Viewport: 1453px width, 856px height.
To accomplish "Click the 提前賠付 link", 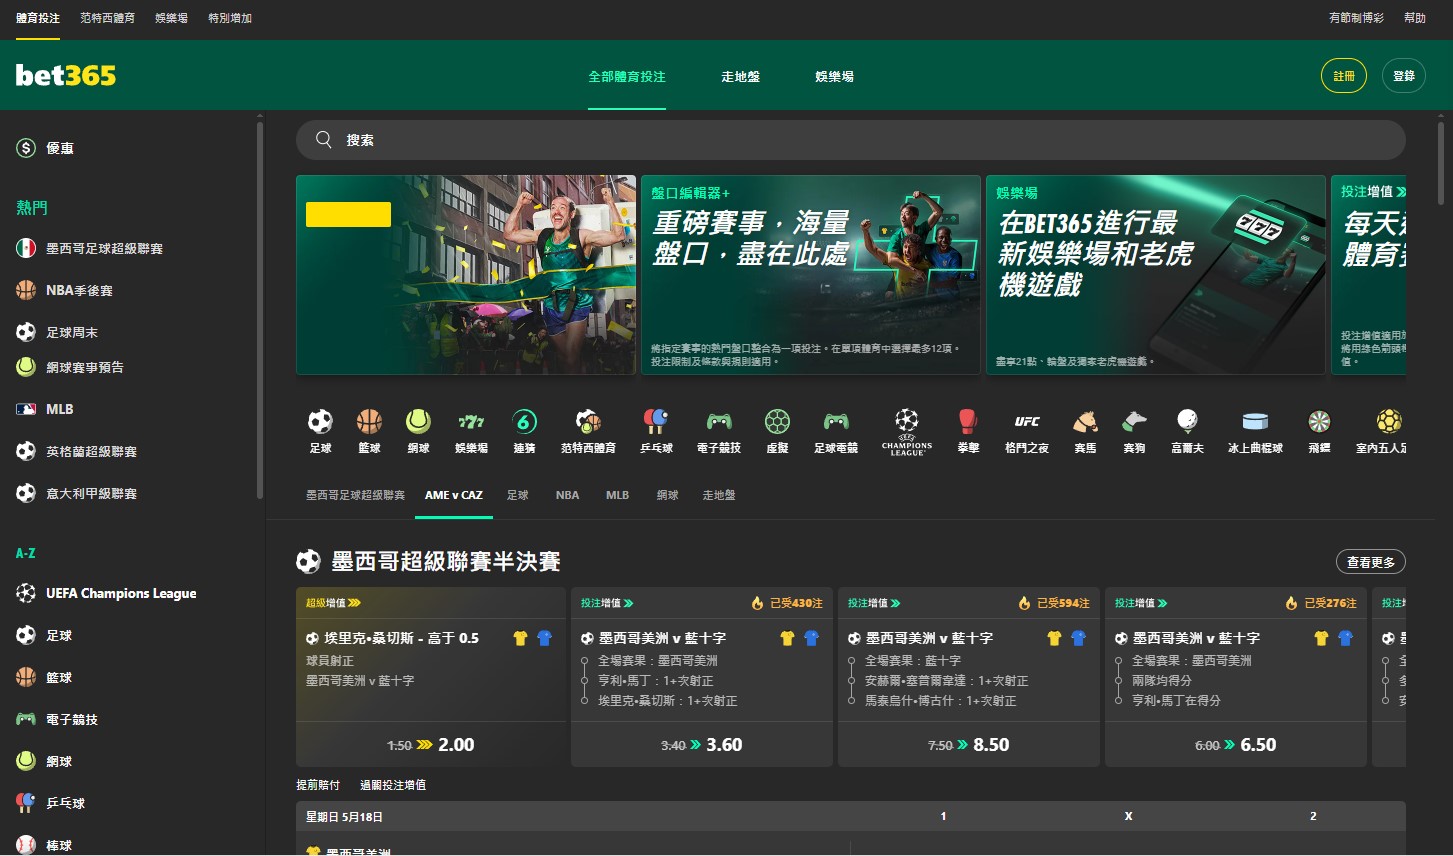I will pyautogui.click(x=318, y=785).
